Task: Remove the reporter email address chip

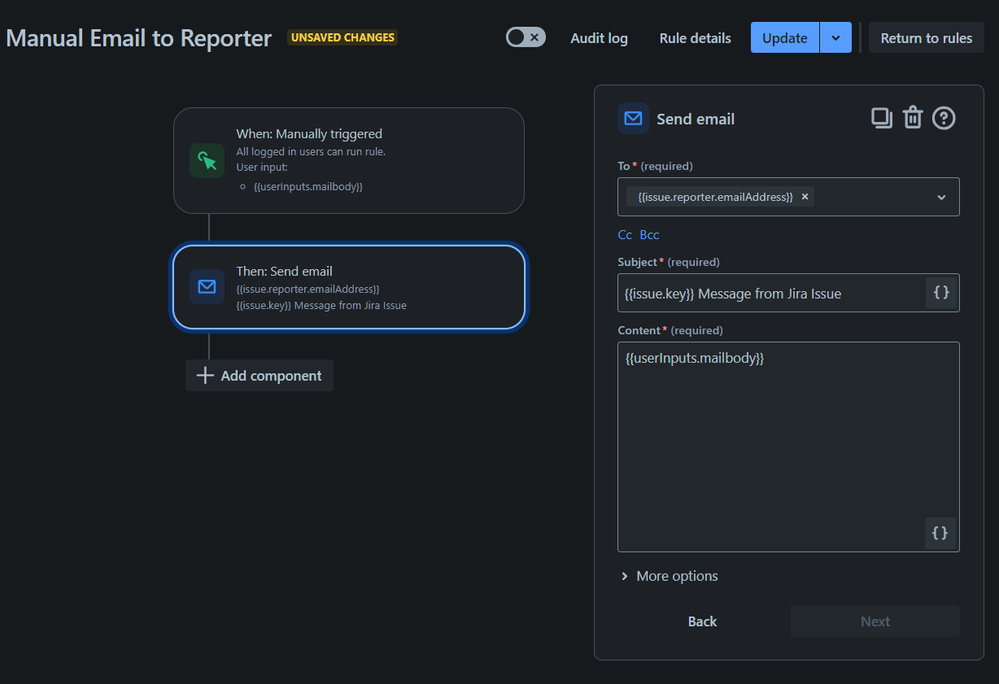Action: click(805, 197)
